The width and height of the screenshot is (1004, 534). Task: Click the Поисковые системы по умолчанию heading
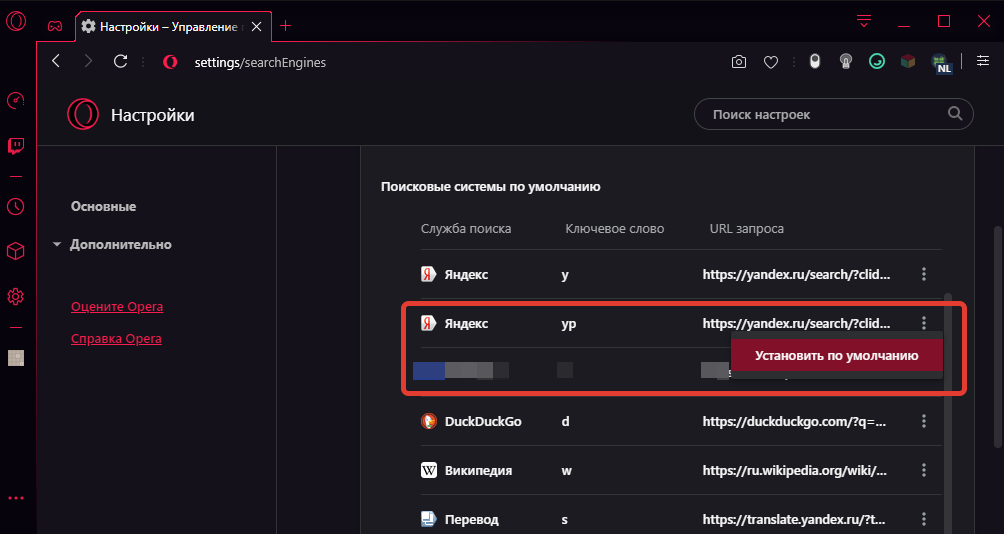coord(490,187)
